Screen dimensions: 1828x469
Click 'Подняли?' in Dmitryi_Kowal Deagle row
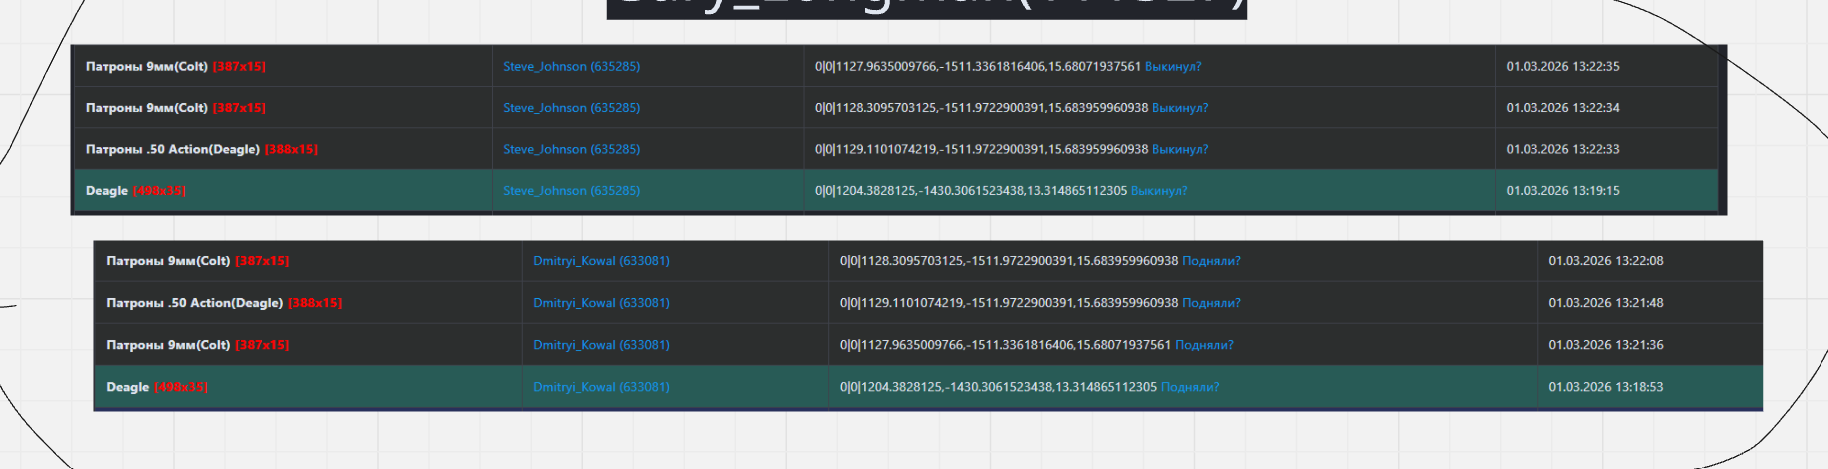[1189, 387]
